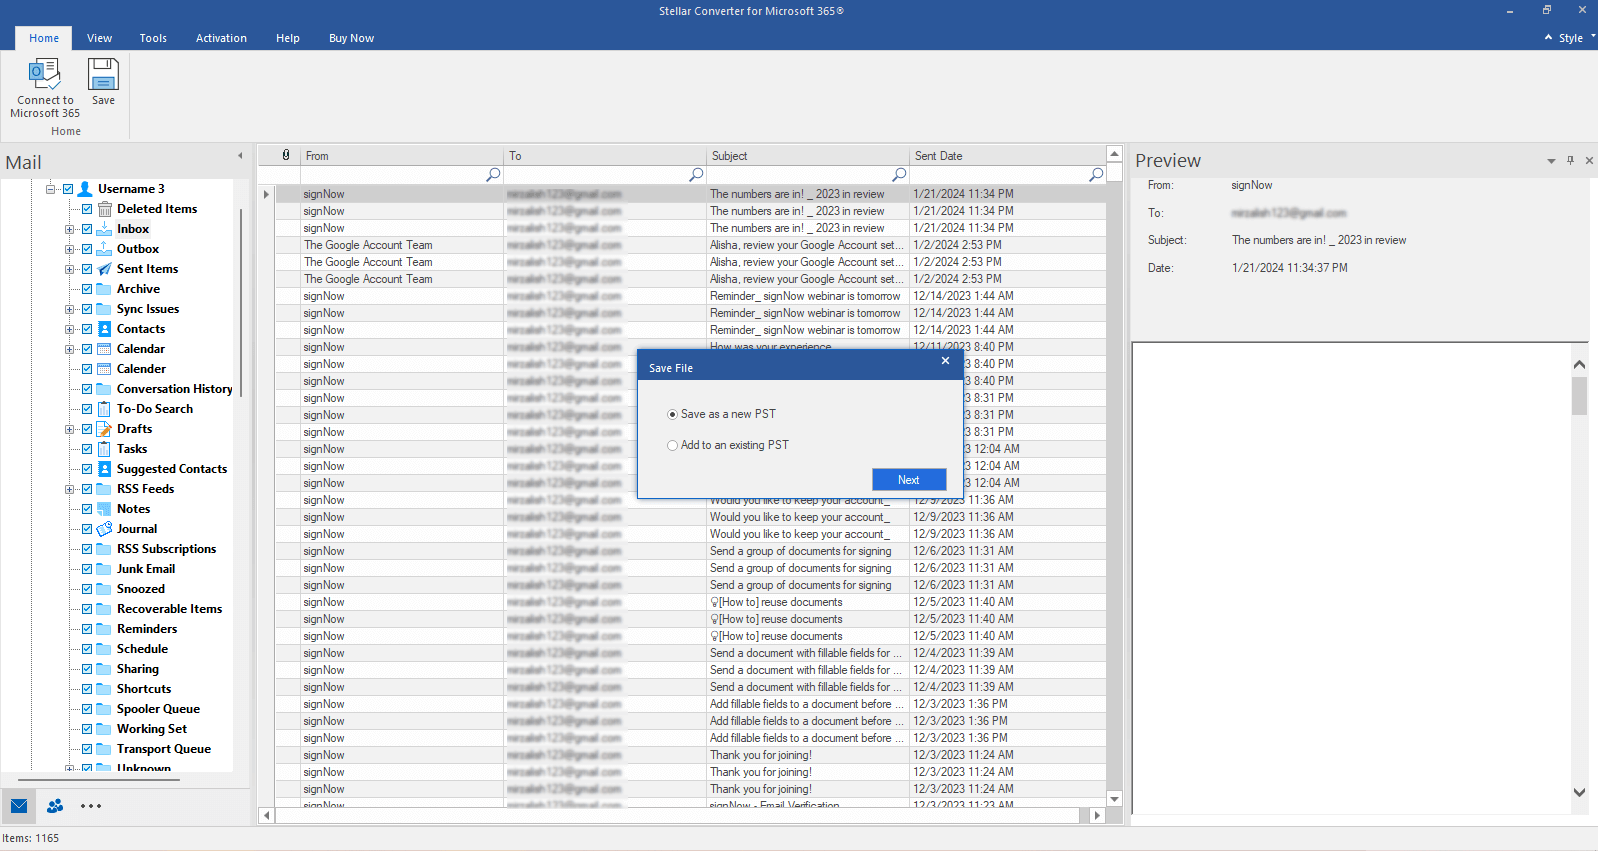
Task: Select the Transport Queue folder
Action: coord(164,749)
